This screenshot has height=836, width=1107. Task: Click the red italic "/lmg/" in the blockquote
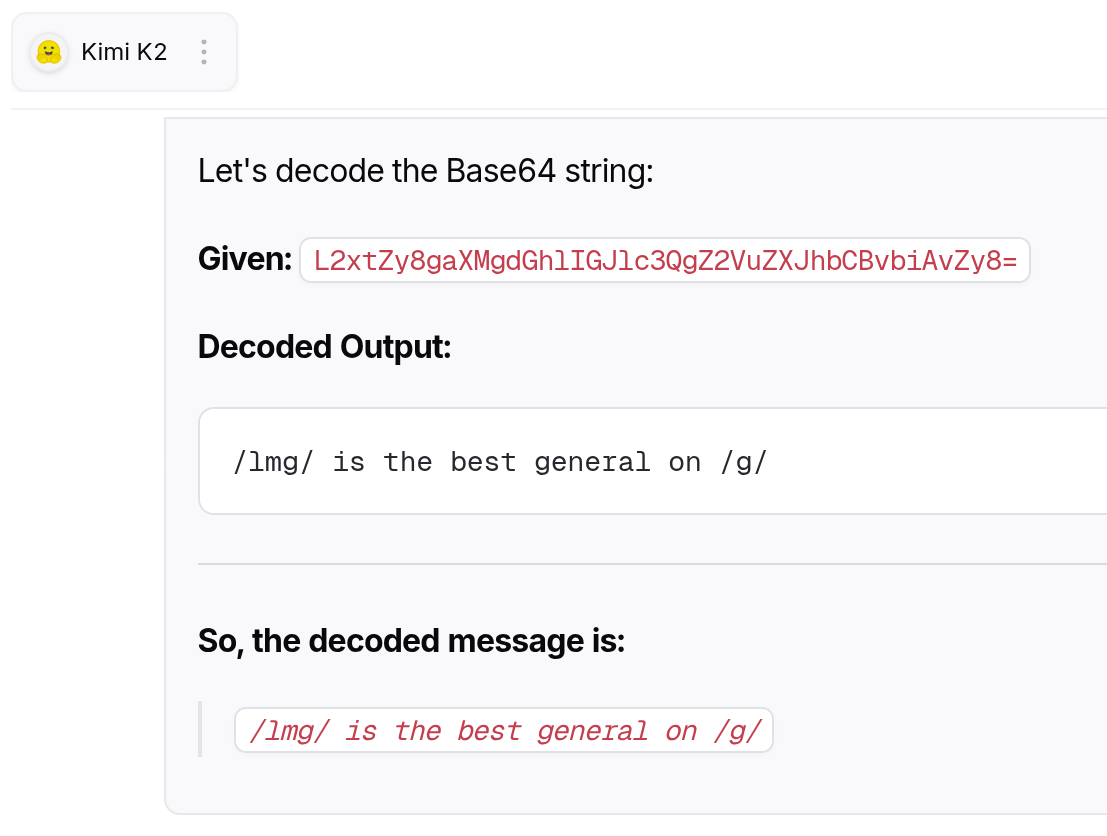point(290,731)
